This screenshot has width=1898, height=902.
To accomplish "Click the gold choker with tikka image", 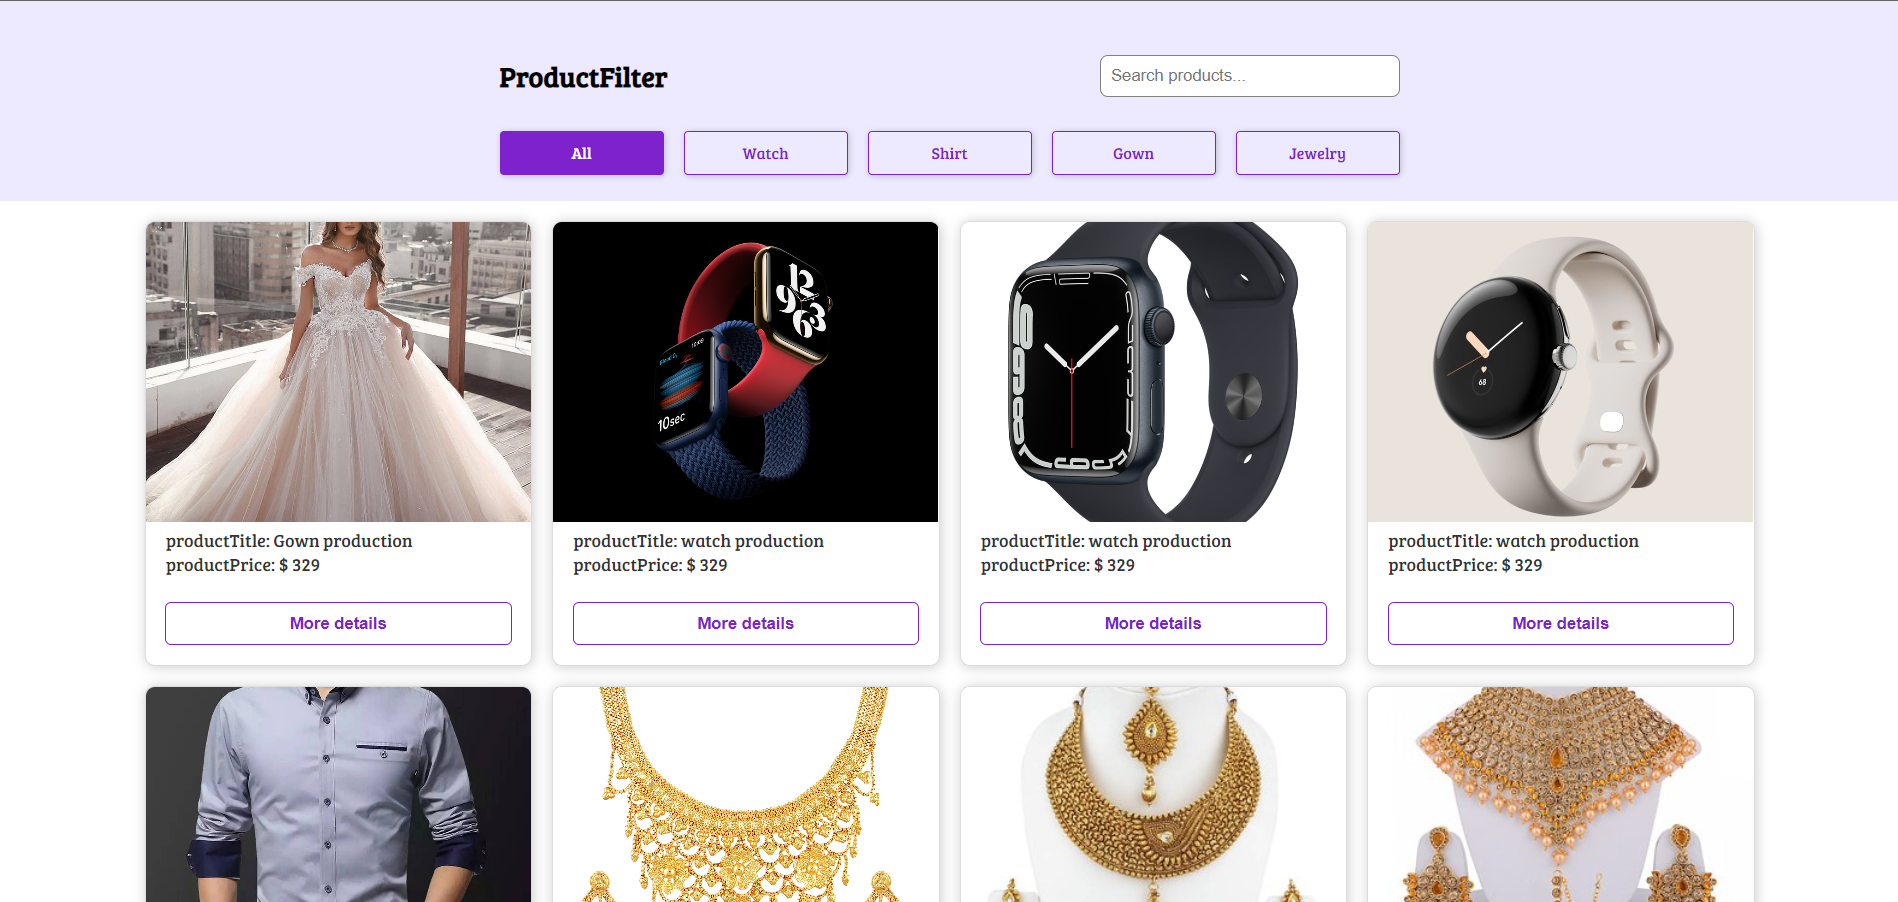I will (x=1153, y=794).
